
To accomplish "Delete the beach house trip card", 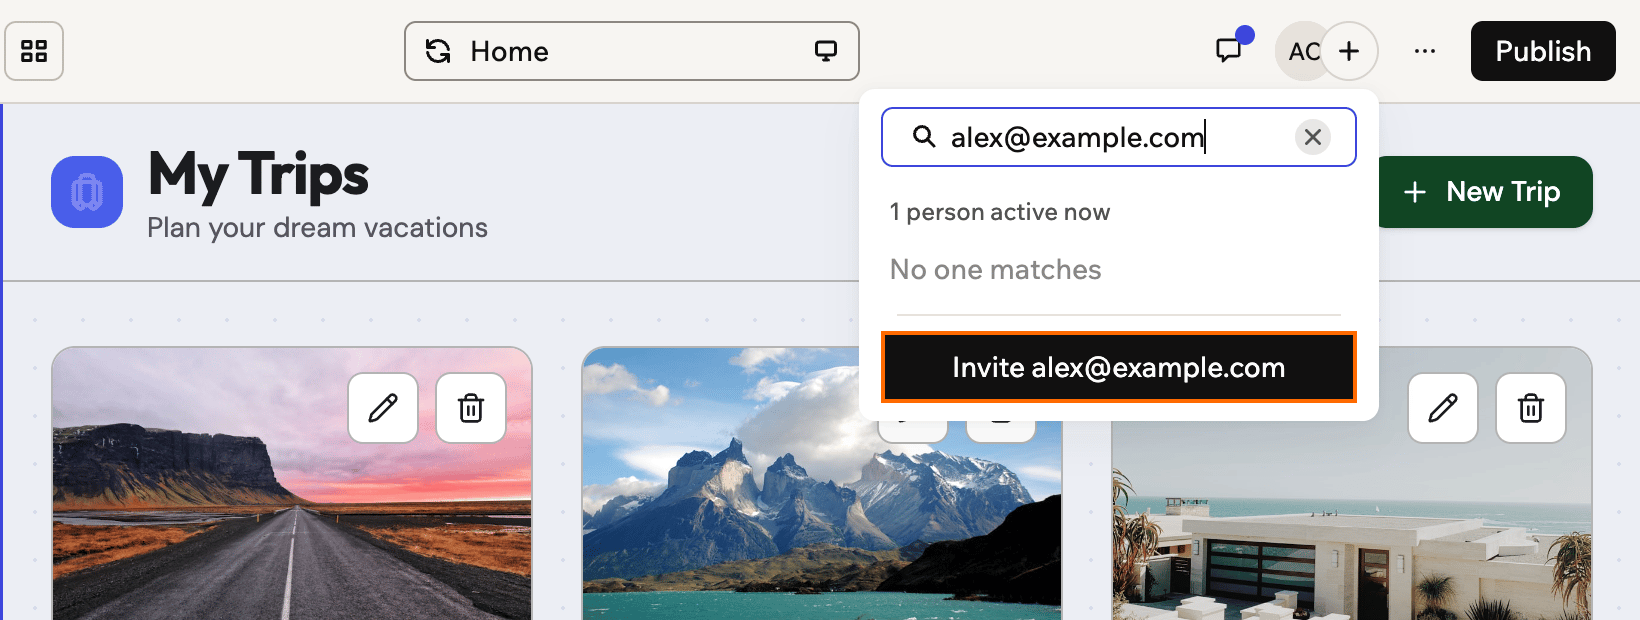I will point(1531,408).
